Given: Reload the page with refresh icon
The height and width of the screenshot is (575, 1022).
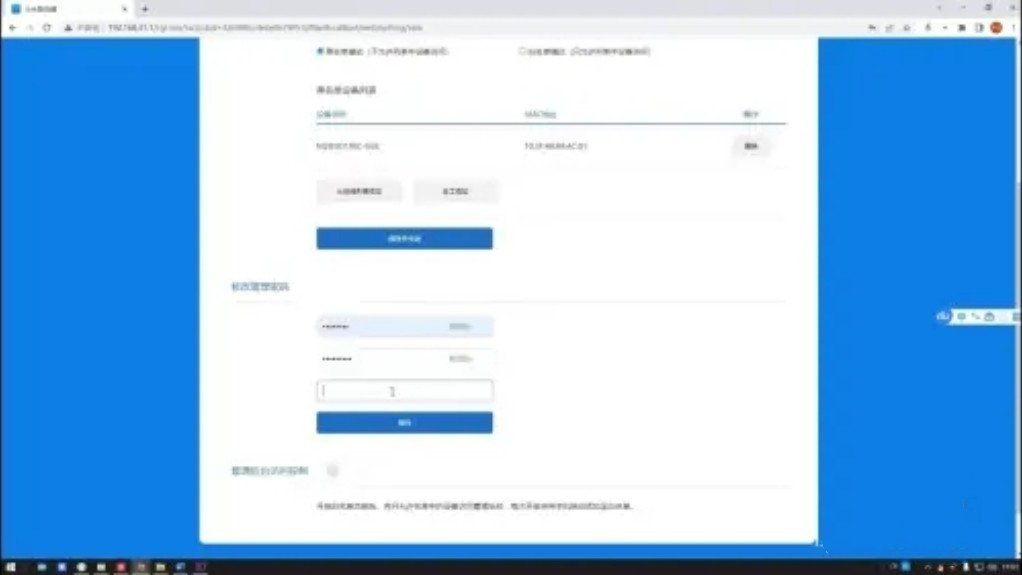Looking at the screenshot, I should [47, 28].
